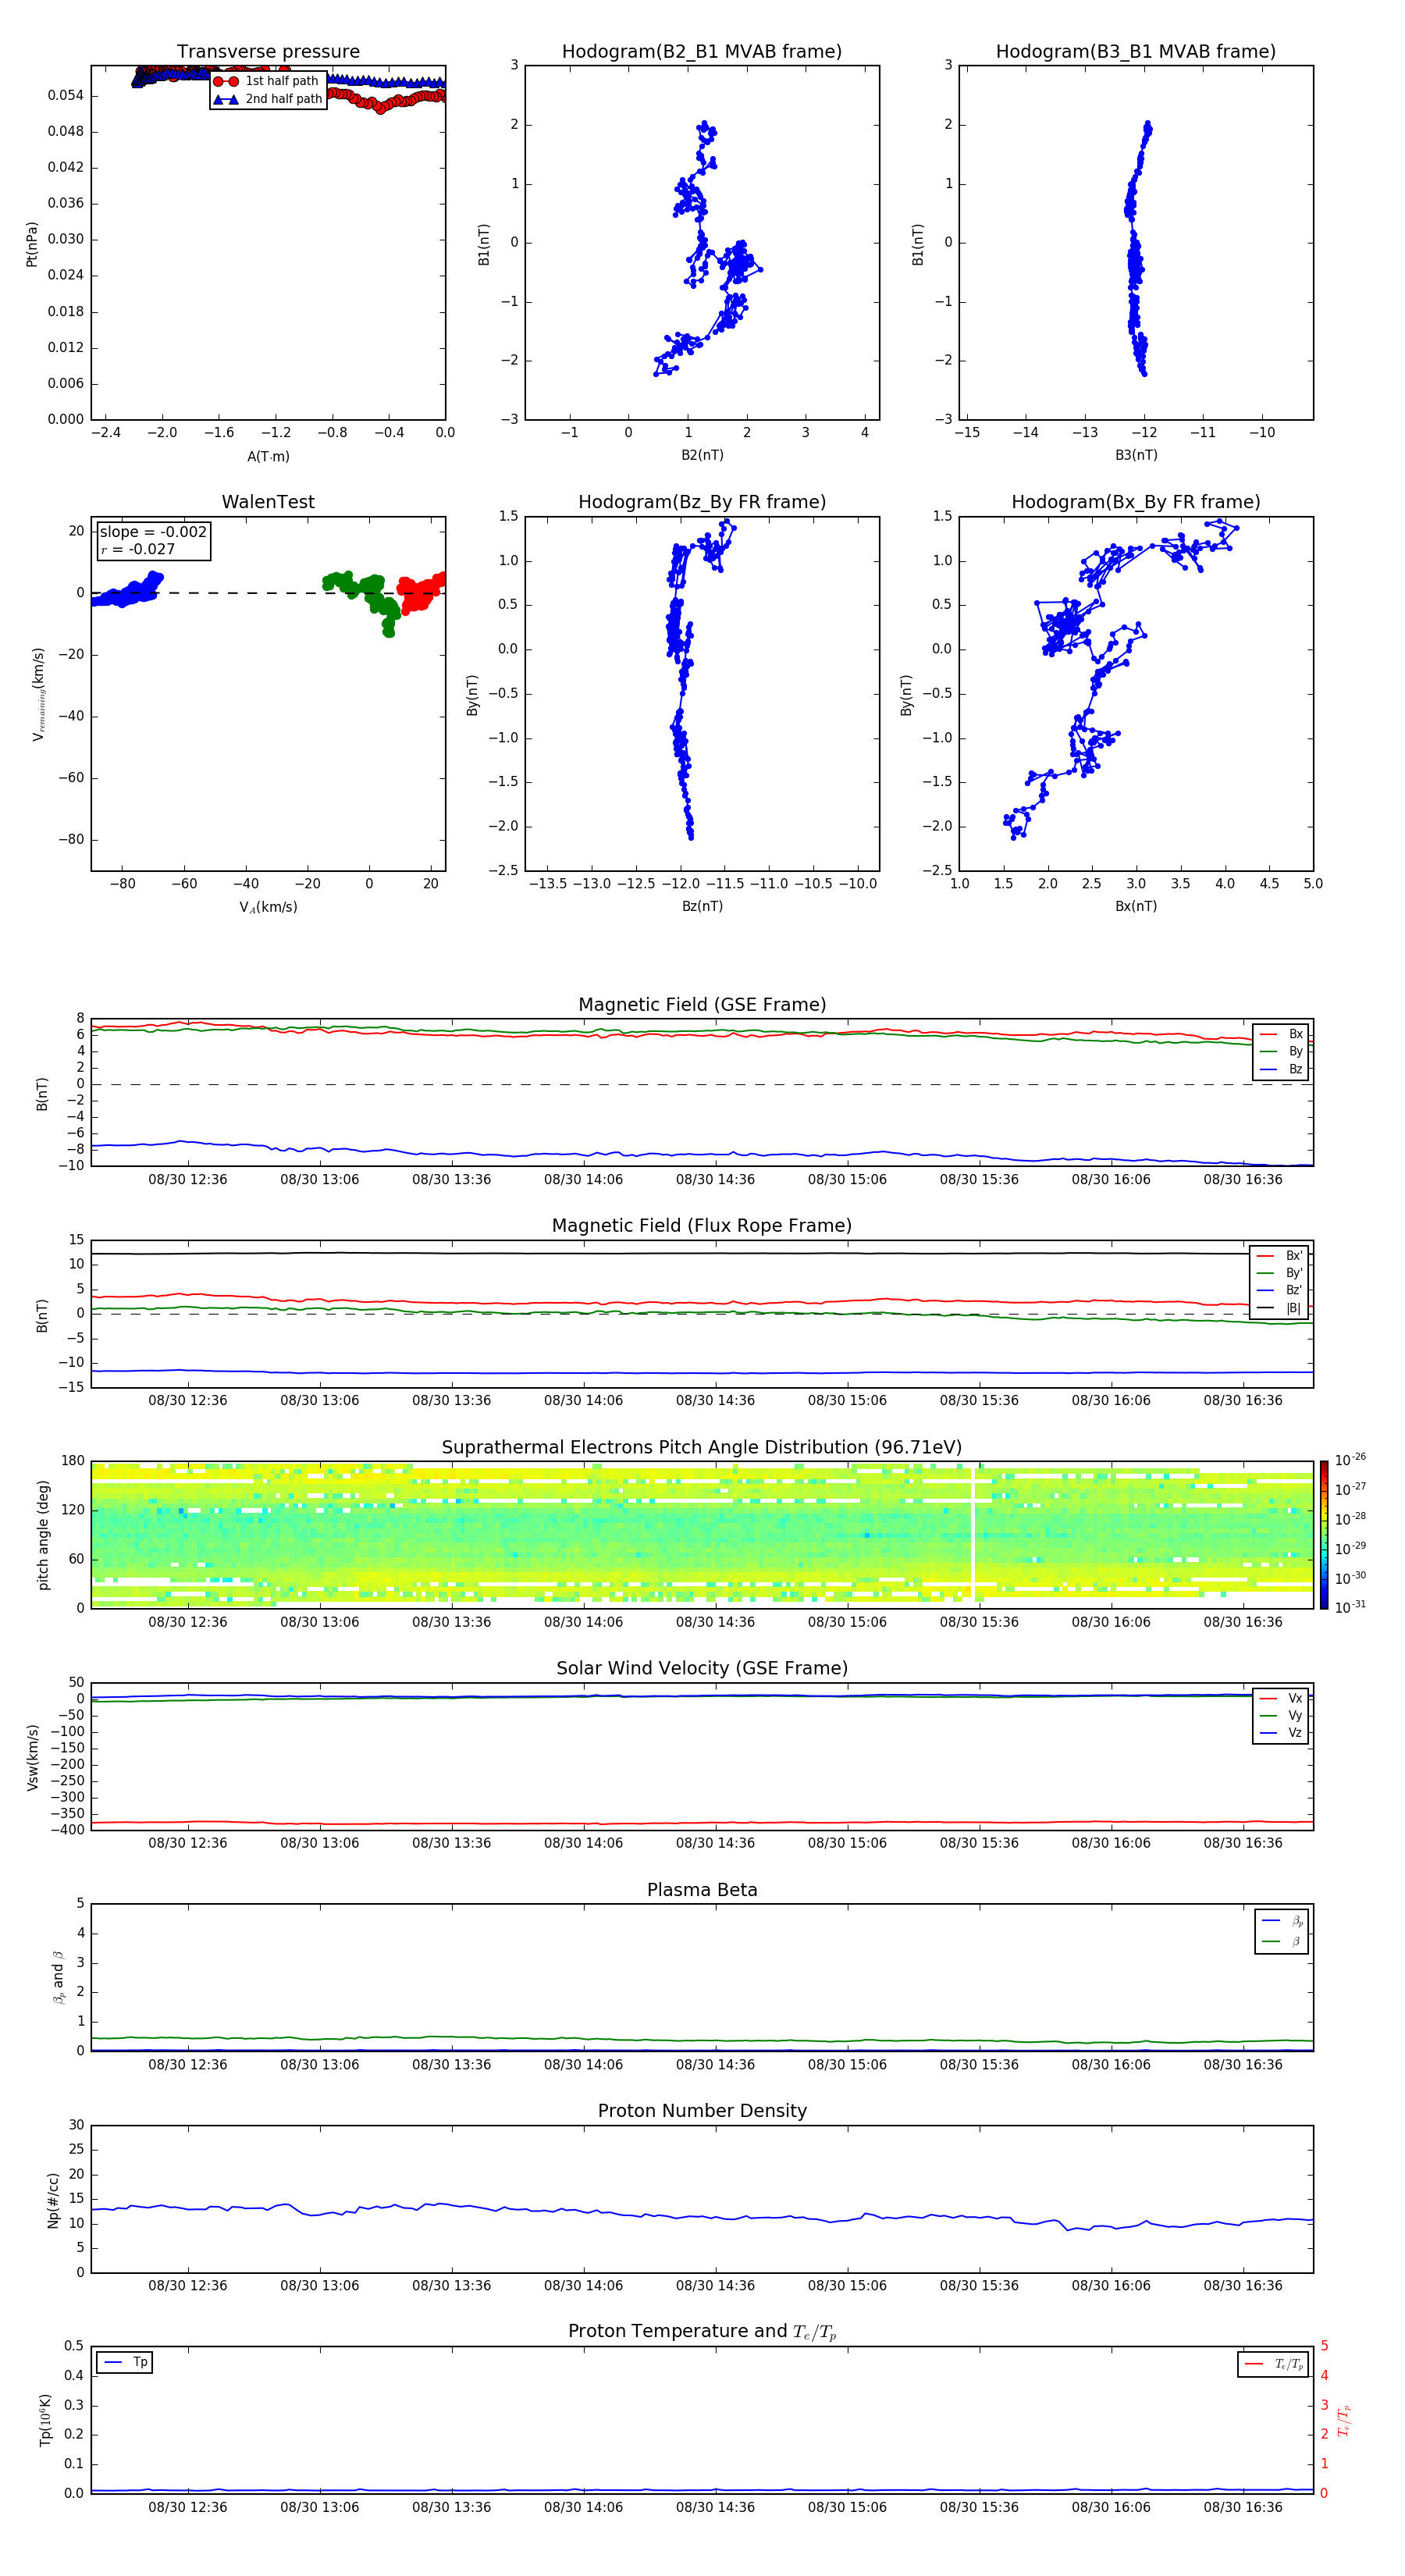The image size is (1405, 2576).
Task: Click the "Hodogram(B3_B1 MVAB frame)" title
Action: point(1136,52)
